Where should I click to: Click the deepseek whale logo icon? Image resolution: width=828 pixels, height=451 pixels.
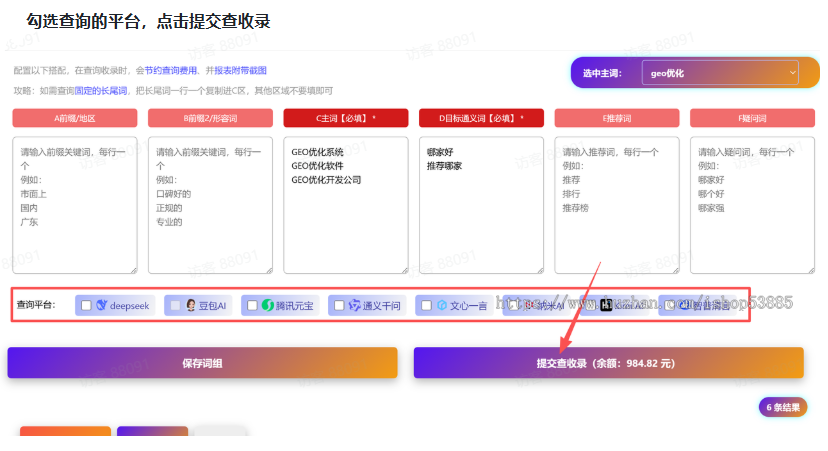tap(101, 305)
